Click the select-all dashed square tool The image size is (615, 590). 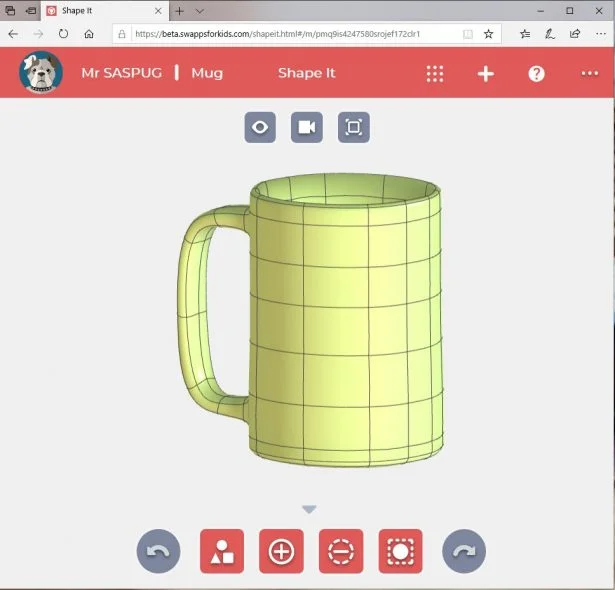401,551
